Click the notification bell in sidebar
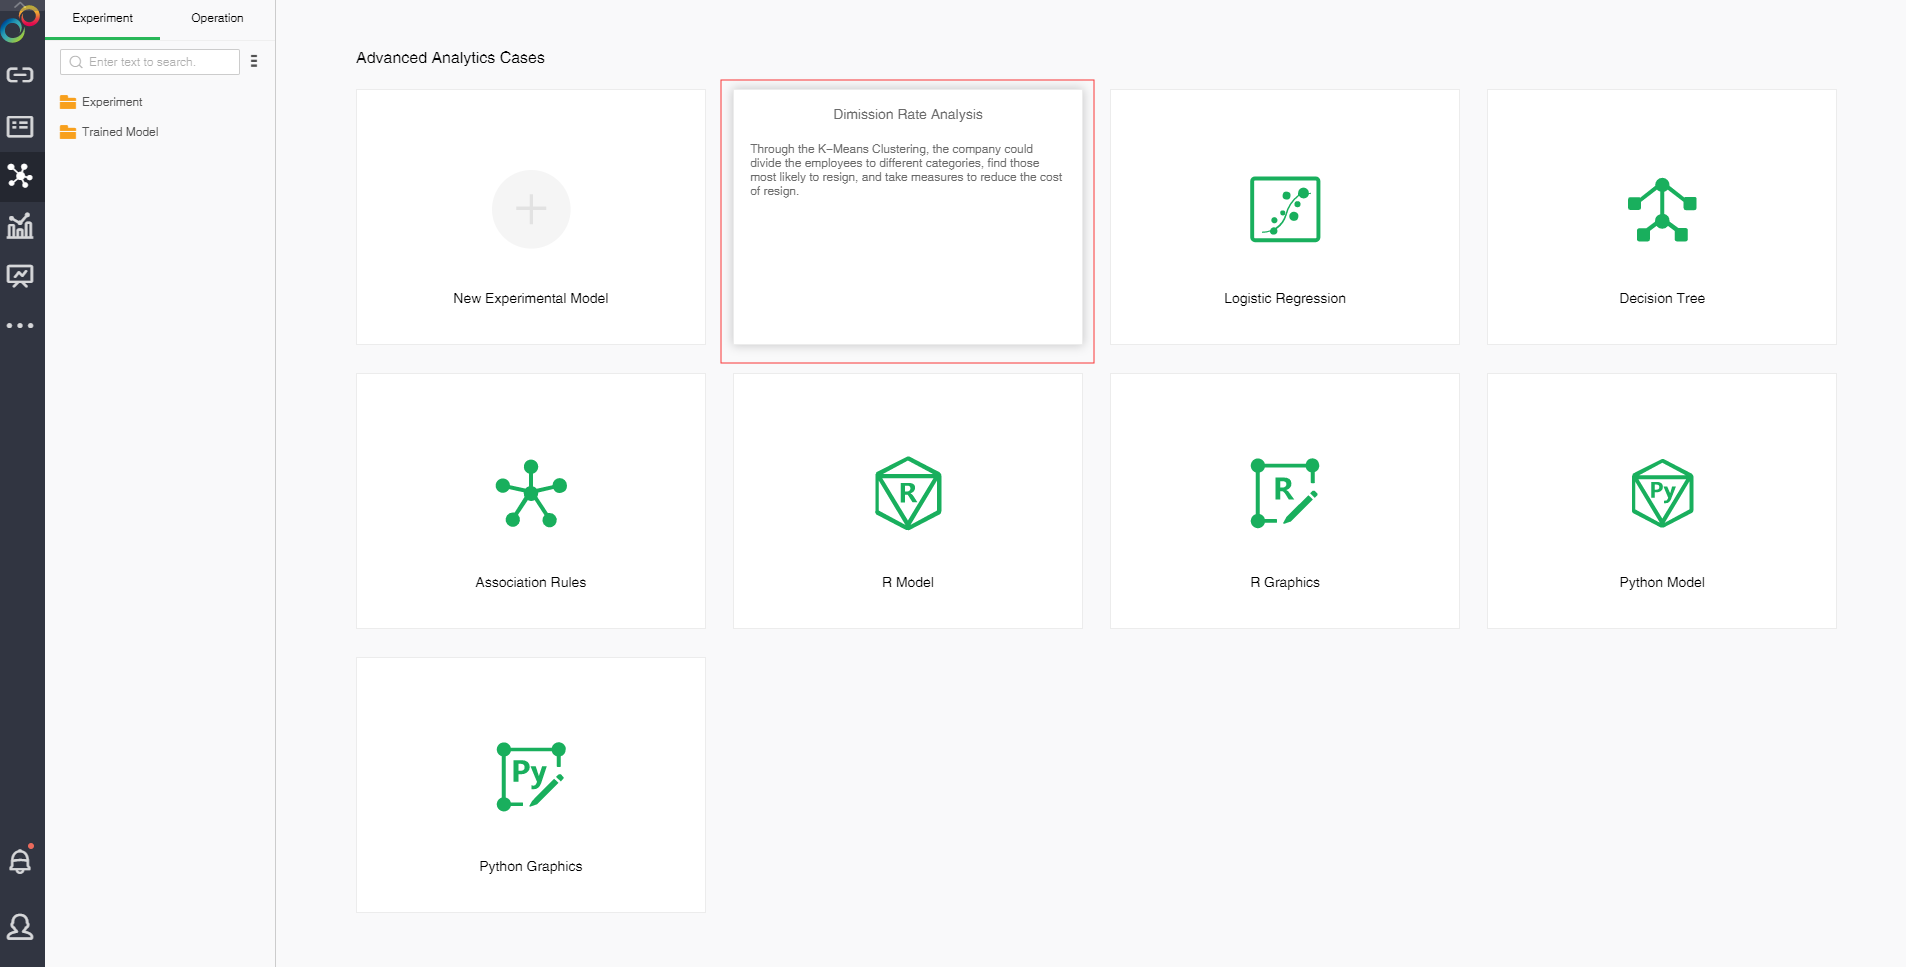This screenshot has height=967, width=1906. click(x=20, y=861)
